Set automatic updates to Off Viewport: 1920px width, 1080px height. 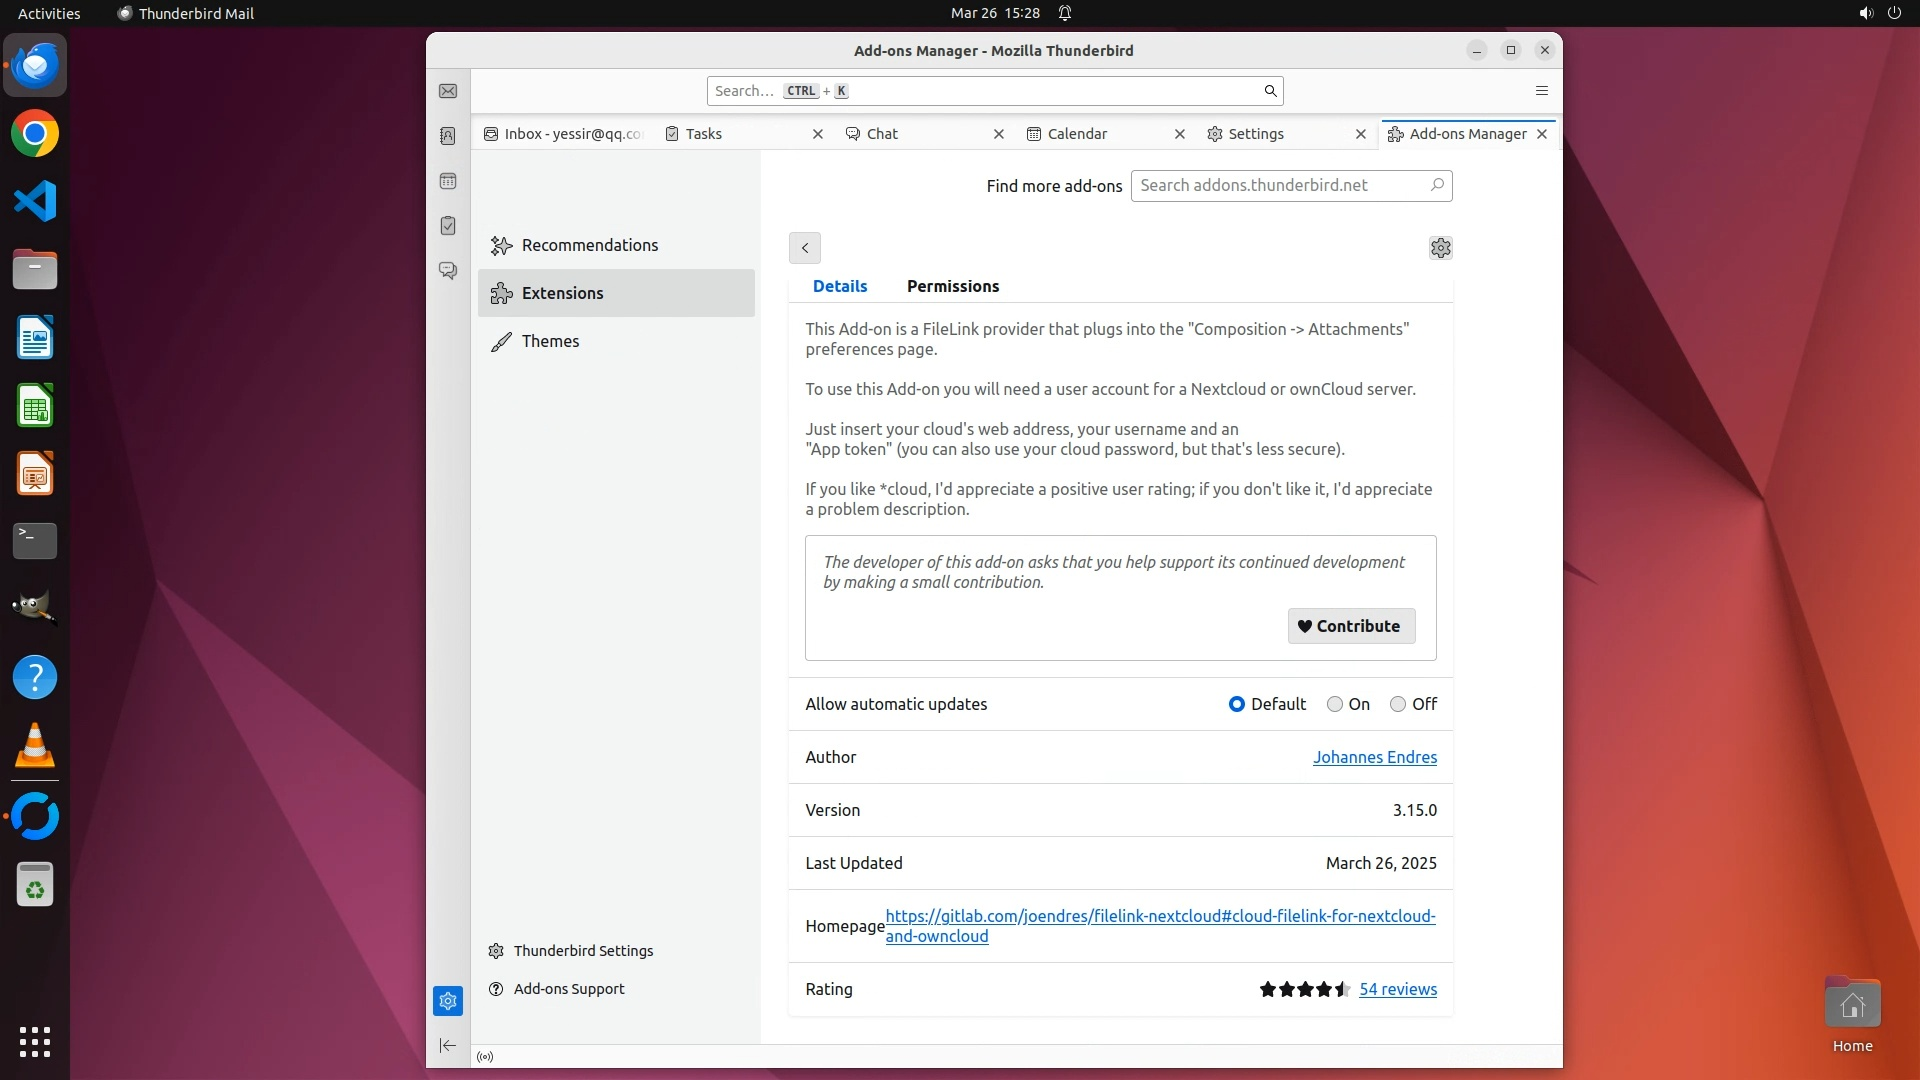[x=1398, y=705]
